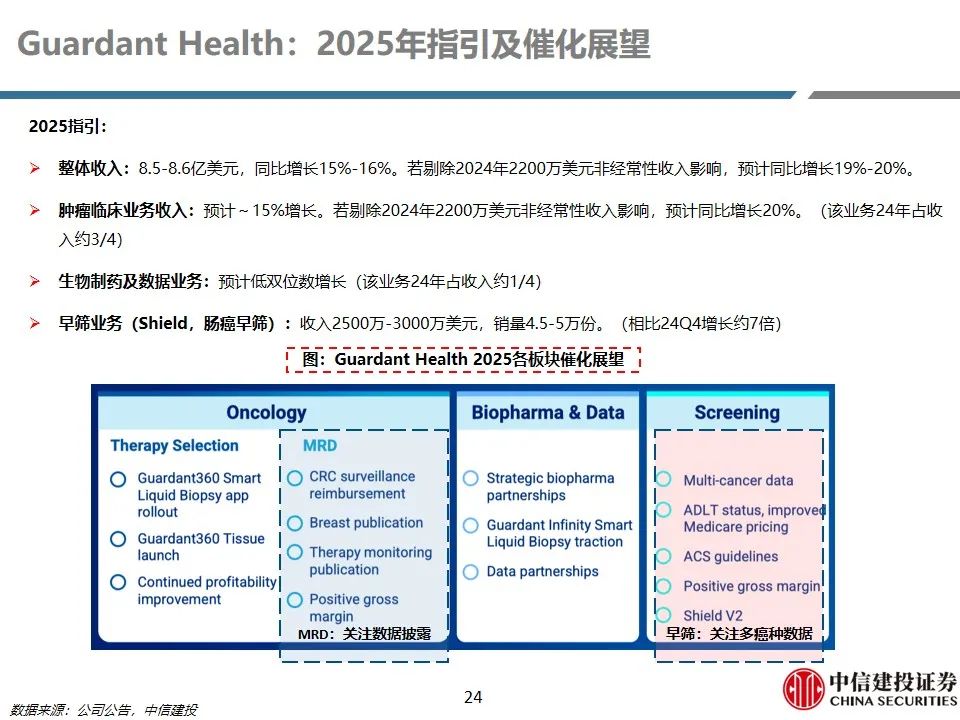Select the circle next to Continued profitability improvement
The height and width of the screenshot is (720, 960).
click(x=118, y=582)
